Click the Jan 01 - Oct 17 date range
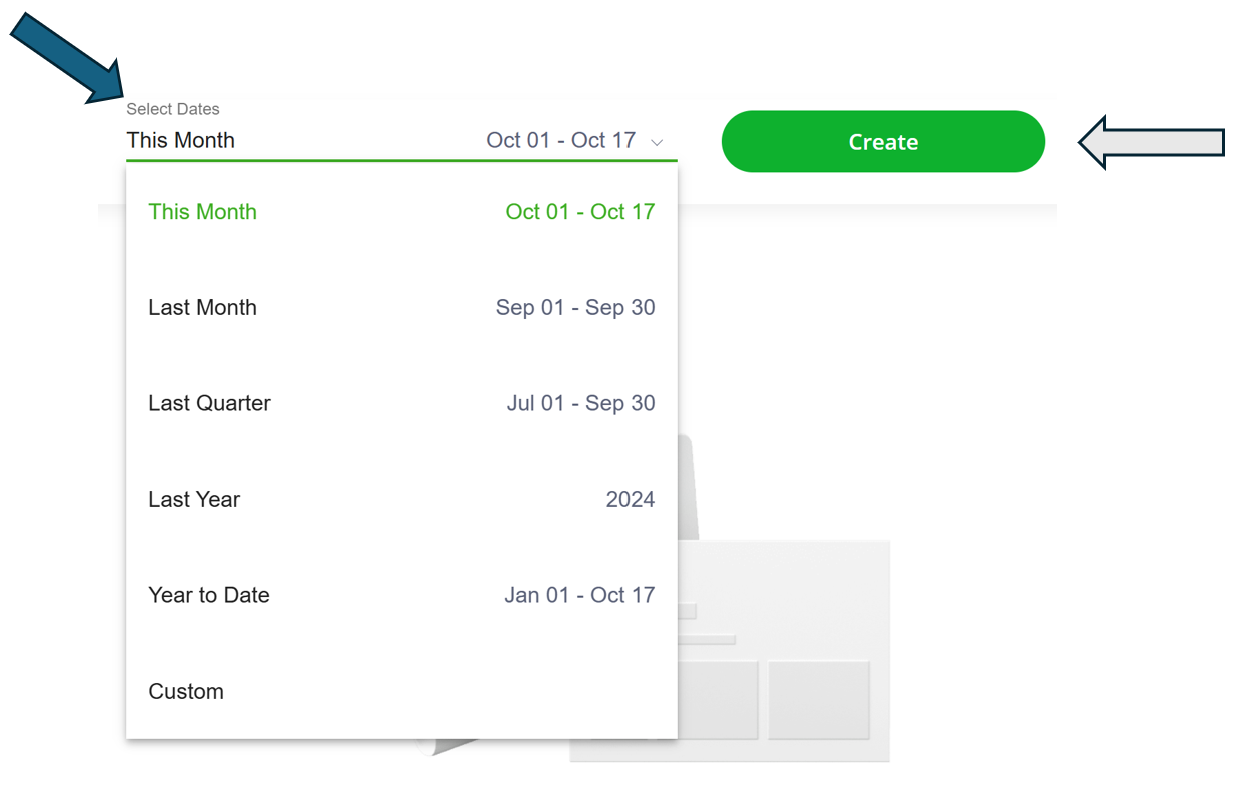The width and height of the screenshot is (1250, 786). click(579, 596)
